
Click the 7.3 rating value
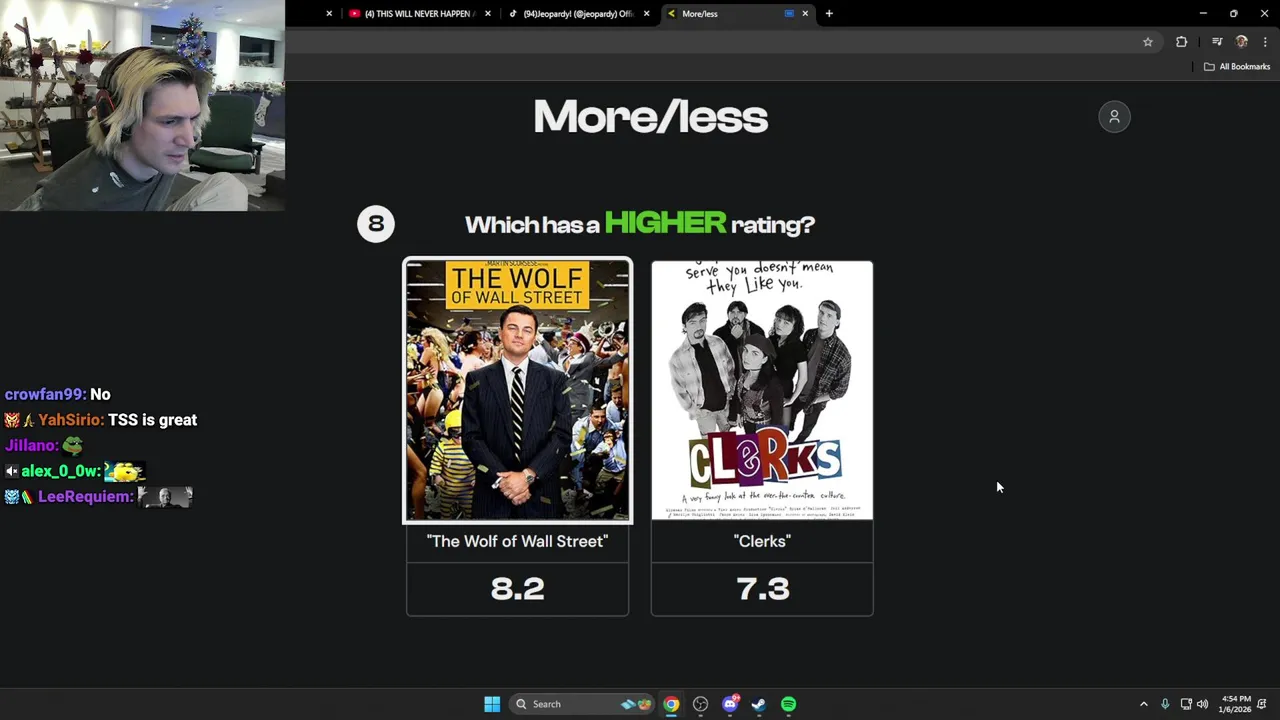(x=763, y=589)
